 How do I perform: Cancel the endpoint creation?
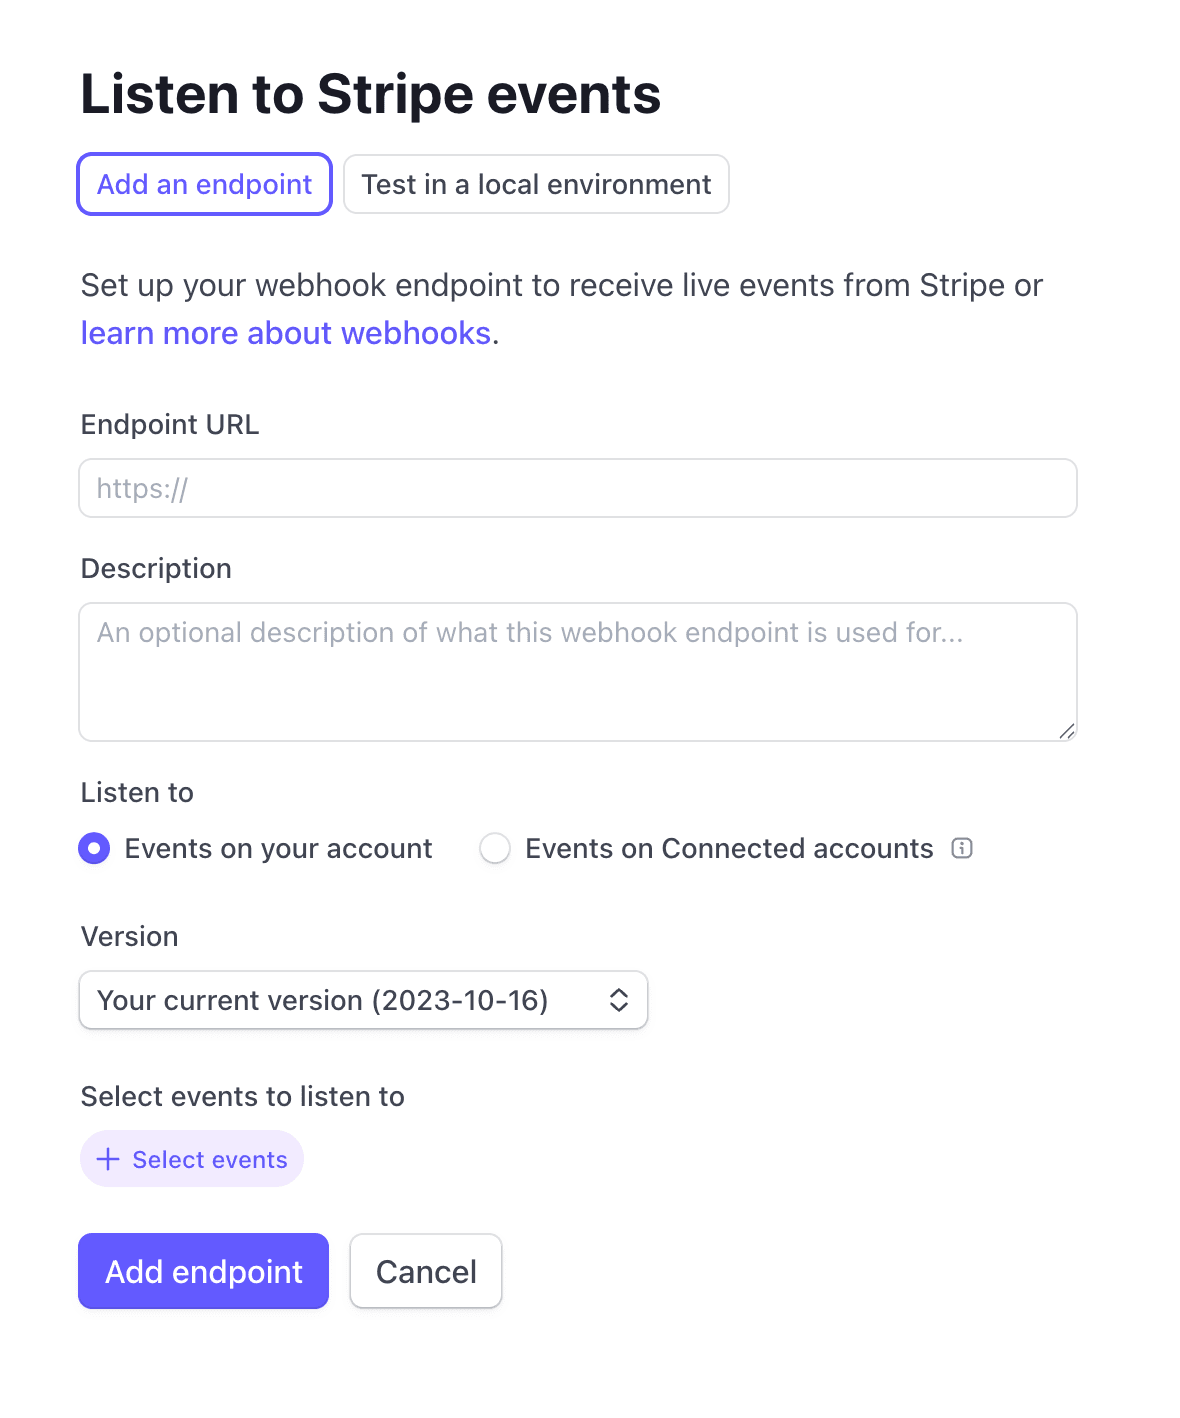pyautogui.click(x=425, y=1271)
